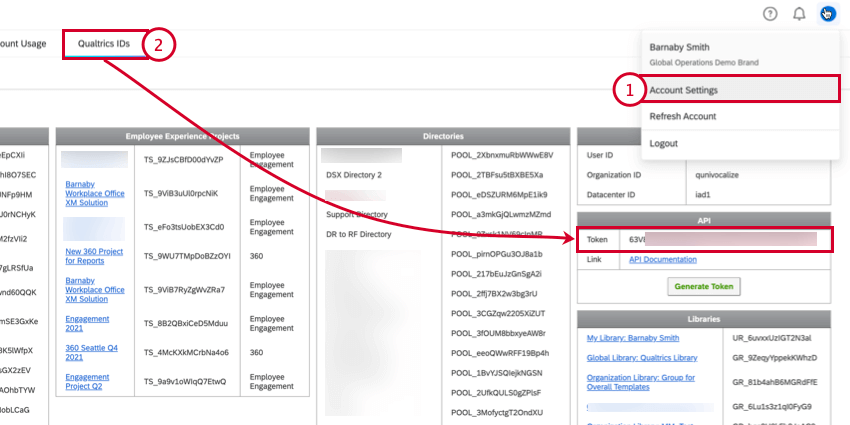Screen dimensions: 850x425
Task: Select ID POOL_2UfkQULS0gZPlsF
Action: [496, 392]
